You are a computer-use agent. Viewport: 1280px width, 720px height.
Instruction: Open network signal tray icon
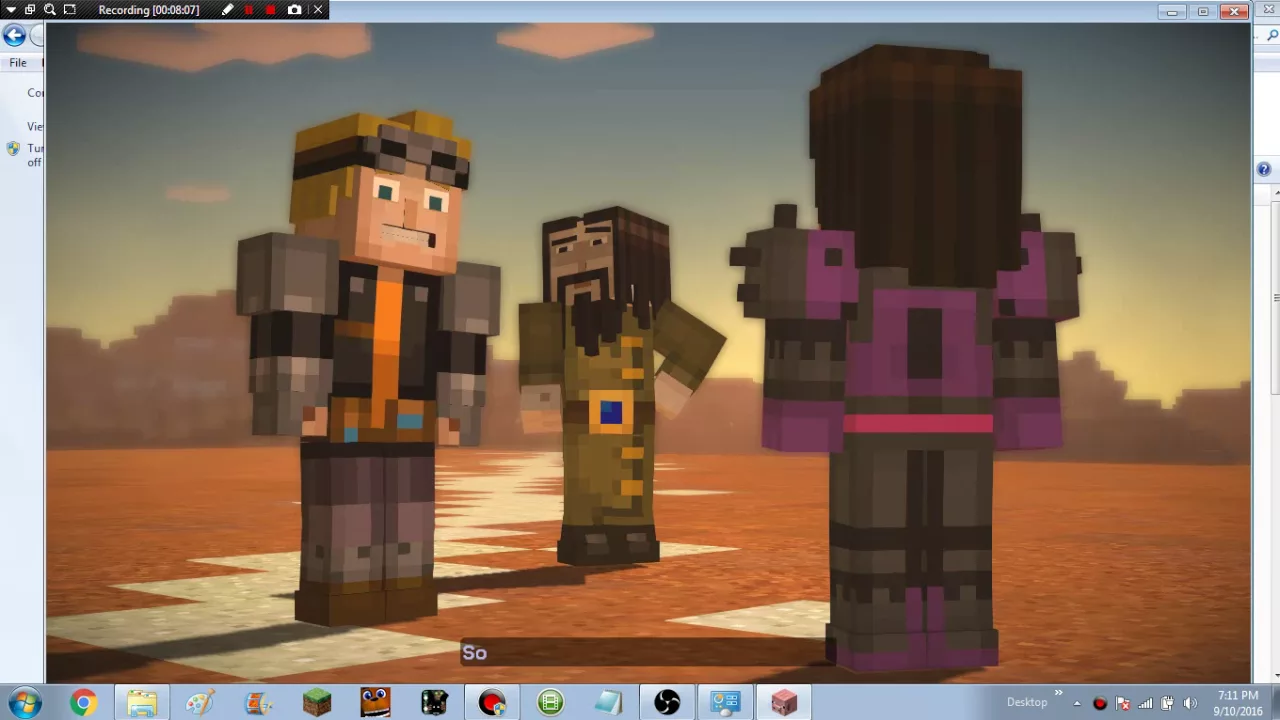pos(1145,703)
